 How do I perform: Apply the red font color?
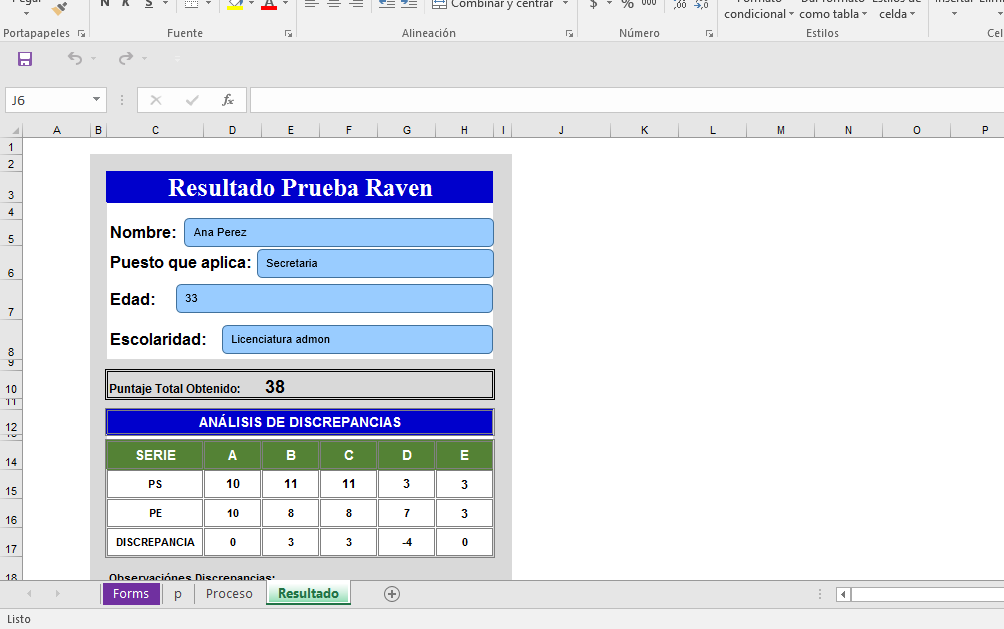pyautogui.click(x=269, y=4)
